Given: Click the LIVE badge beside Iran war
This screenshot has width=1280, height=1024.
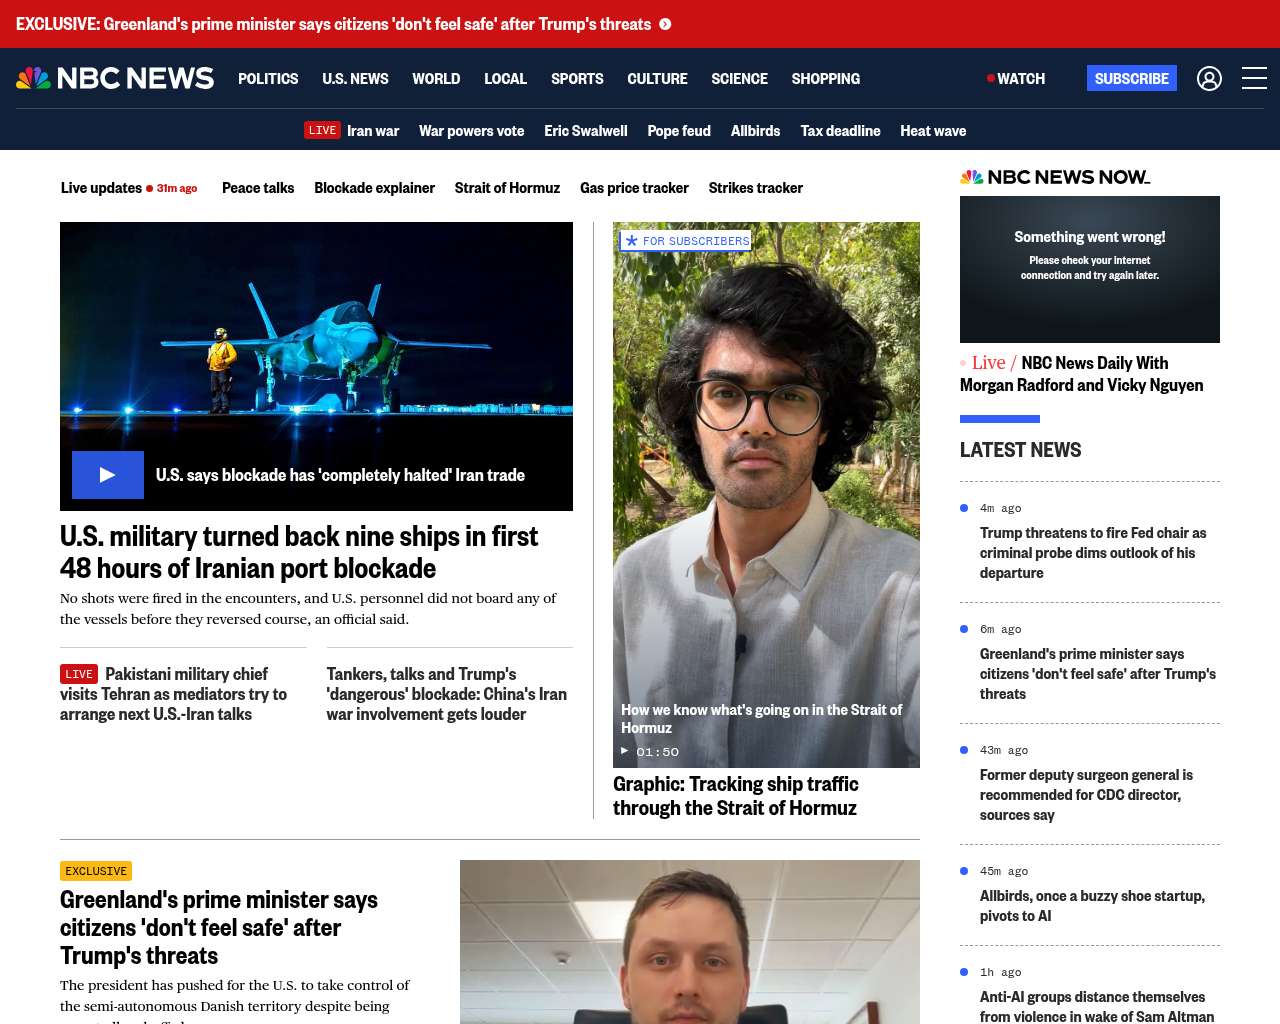Looking at the screenshot, I should 322,130.
